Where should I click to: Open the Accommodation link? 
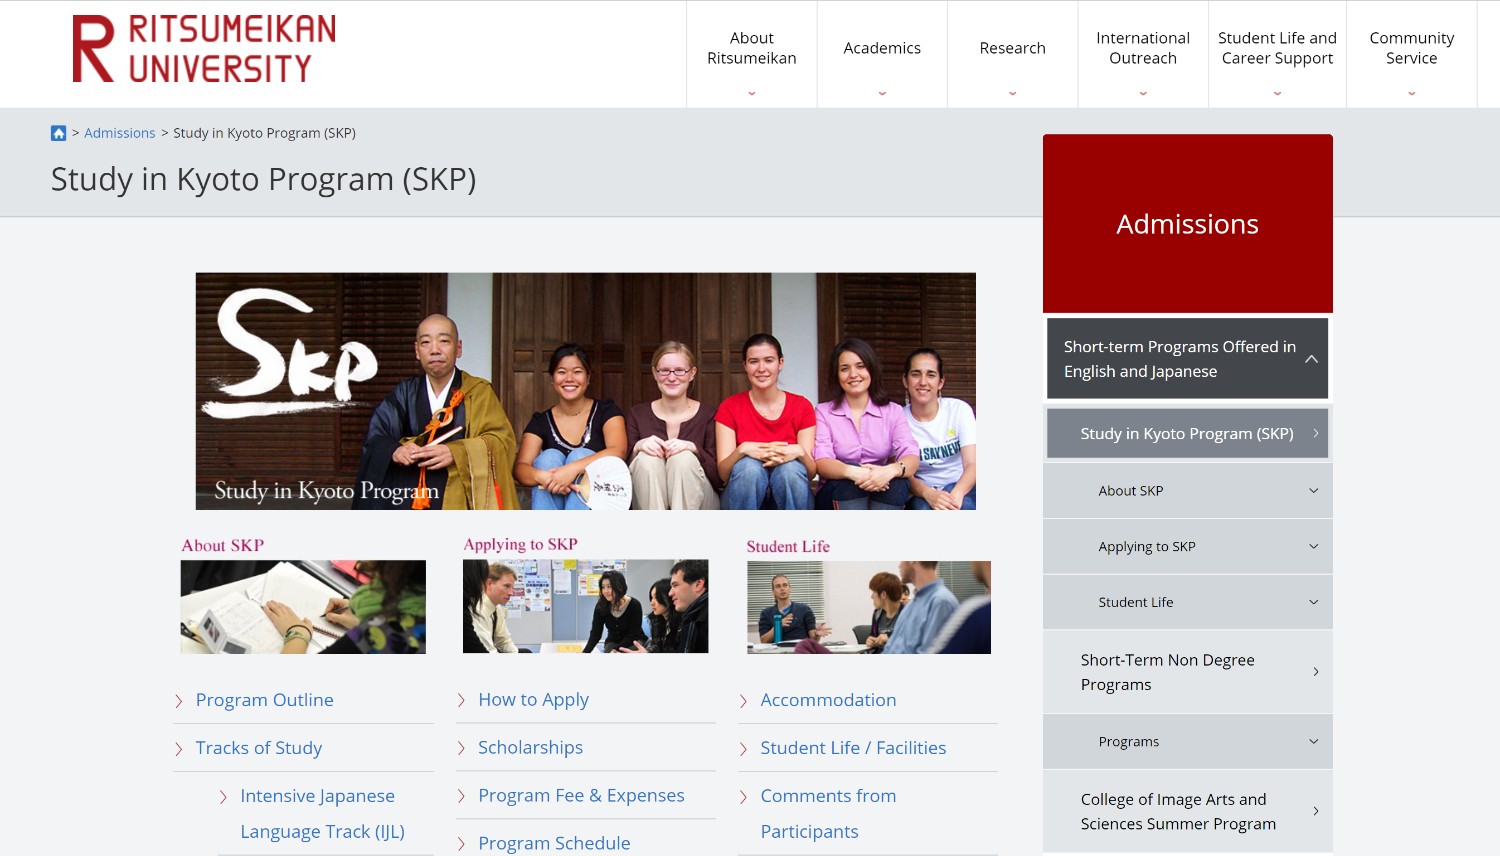tap(828, 700)
